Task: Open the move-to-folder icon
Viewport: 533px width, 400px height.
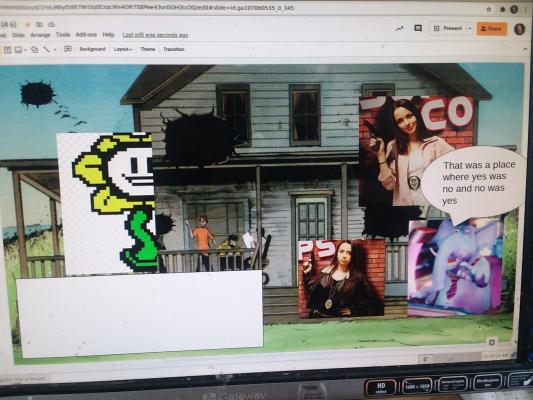Action: click(39, 24)
